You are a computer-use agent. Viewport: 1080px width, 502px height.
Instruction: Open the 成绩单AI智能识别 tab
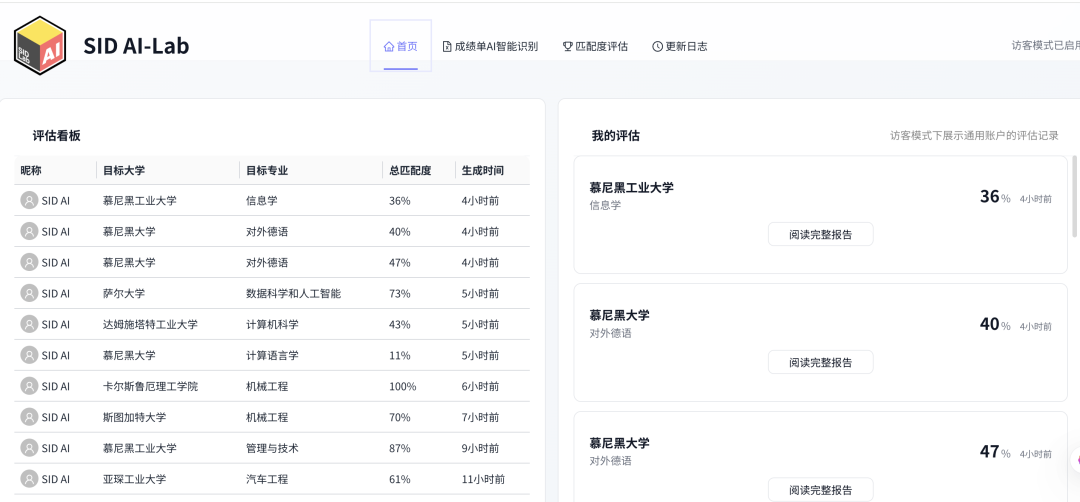click(x=490, y=47)
